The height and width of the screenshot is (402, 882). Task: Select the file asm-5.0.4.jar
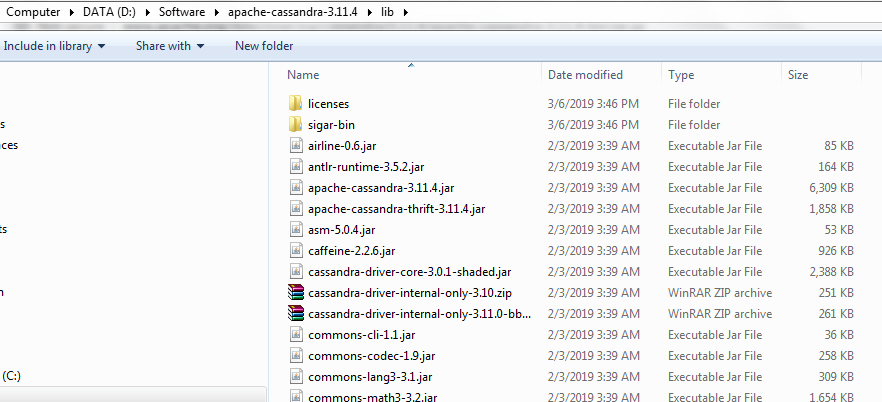pos(341,230)
